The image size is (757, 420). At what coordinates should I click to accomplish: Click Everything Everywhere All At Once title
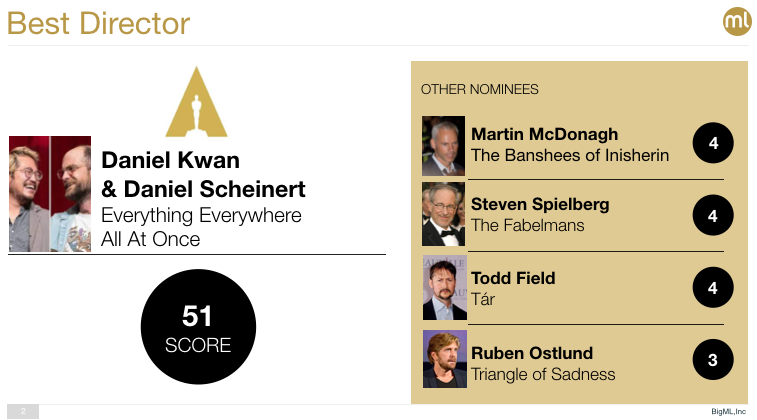[201, 227]
